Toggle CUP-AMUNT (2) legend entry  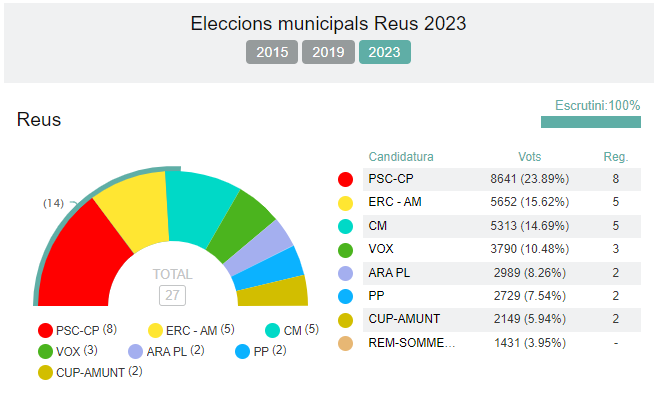(90, 372)
